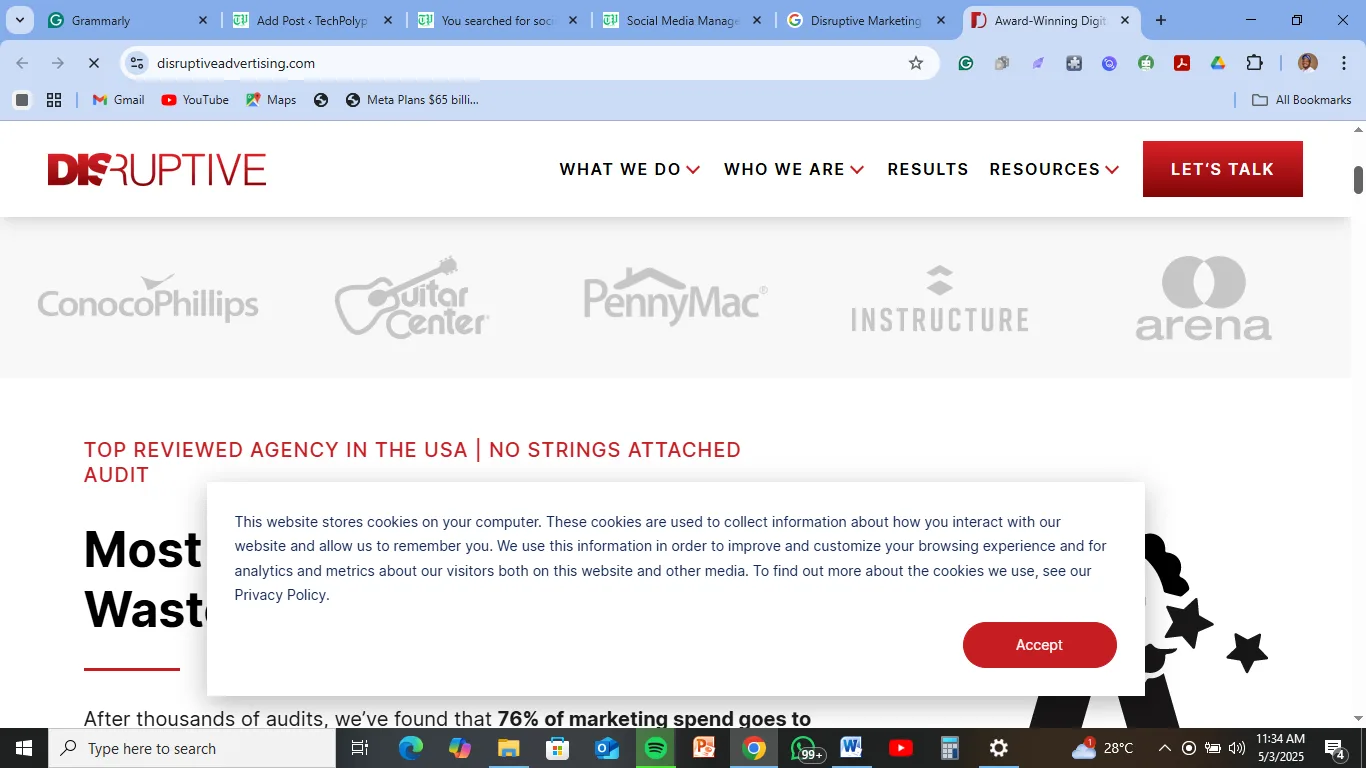This screenshot has width=1366, height=768.
Task: Click the arena client logo
Action: (x=1203, y=298)
